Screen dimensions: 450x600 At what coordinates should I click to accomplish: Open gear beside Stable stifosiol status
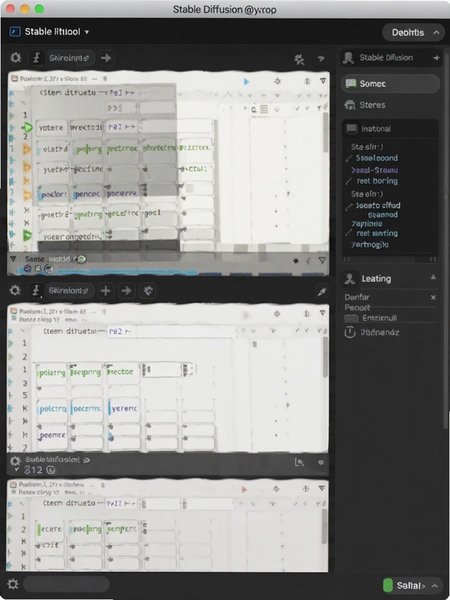point(15,461)
